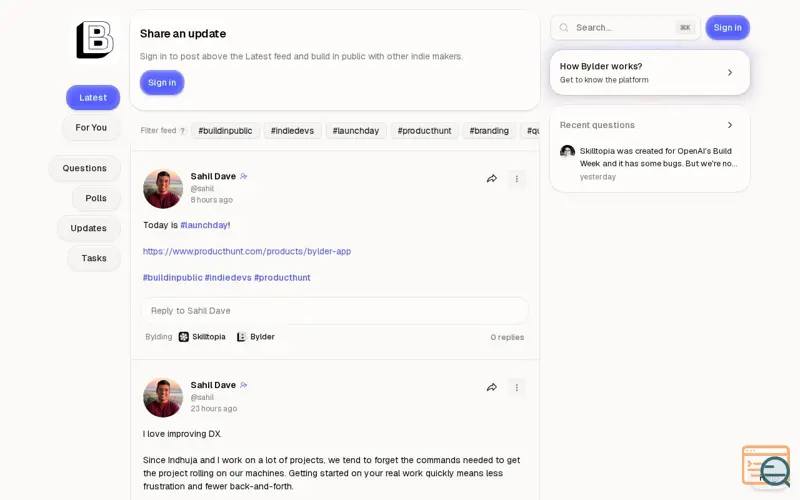
Task: Click the @sahil handle on 8 hours post
Action: coord(202,189)
